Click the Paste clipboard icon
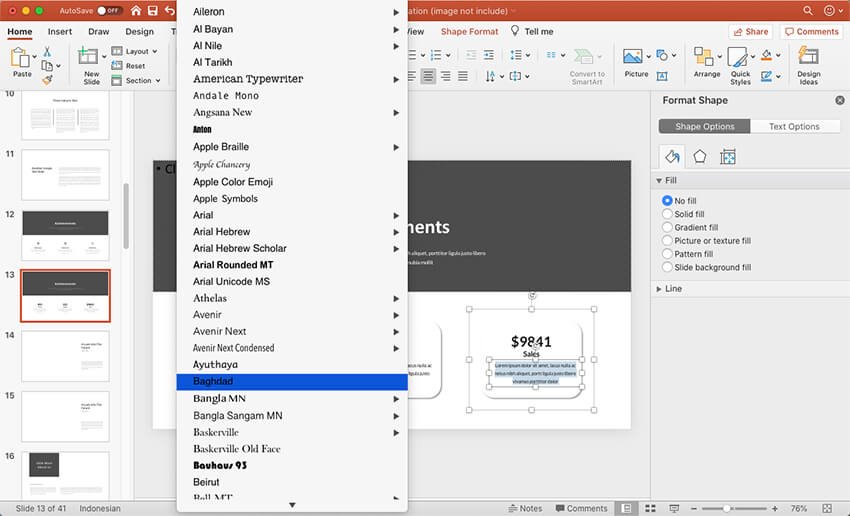This screenshot has width=850, height=516. (x=21, y=57)
